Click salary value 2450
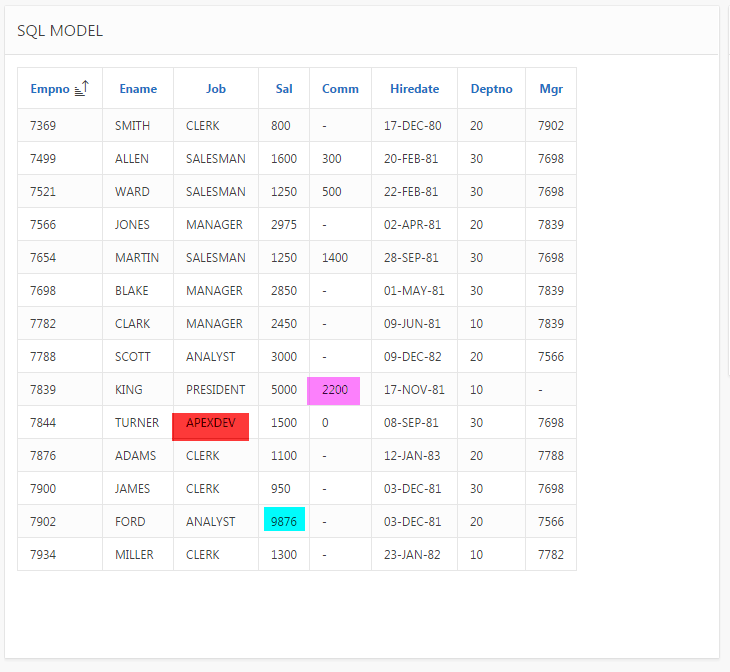This screenshot has width=730, height=672. [284, 324]
